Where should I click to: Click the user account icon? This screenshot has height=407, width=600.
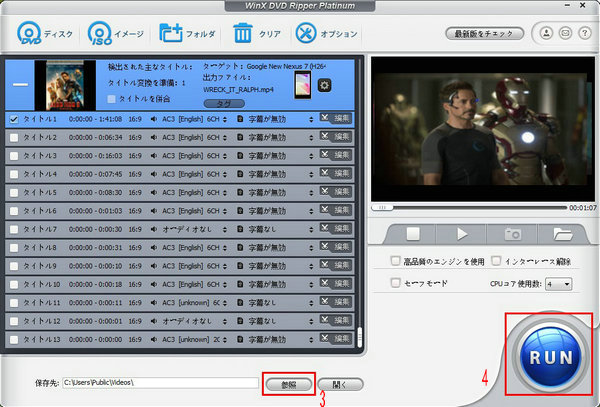tap(546, 33)
